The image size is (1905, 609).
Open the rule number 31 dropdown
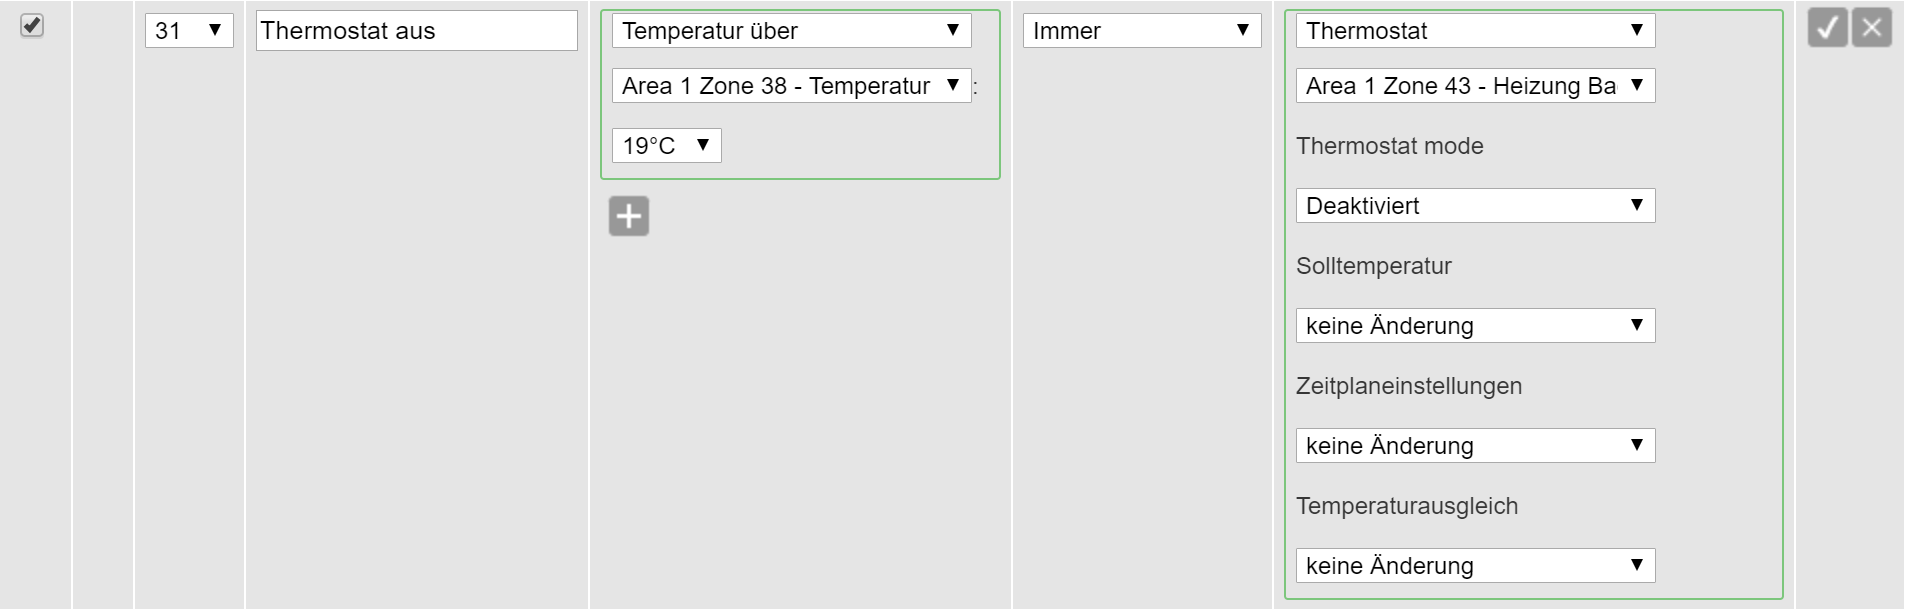tap(189, 31)
